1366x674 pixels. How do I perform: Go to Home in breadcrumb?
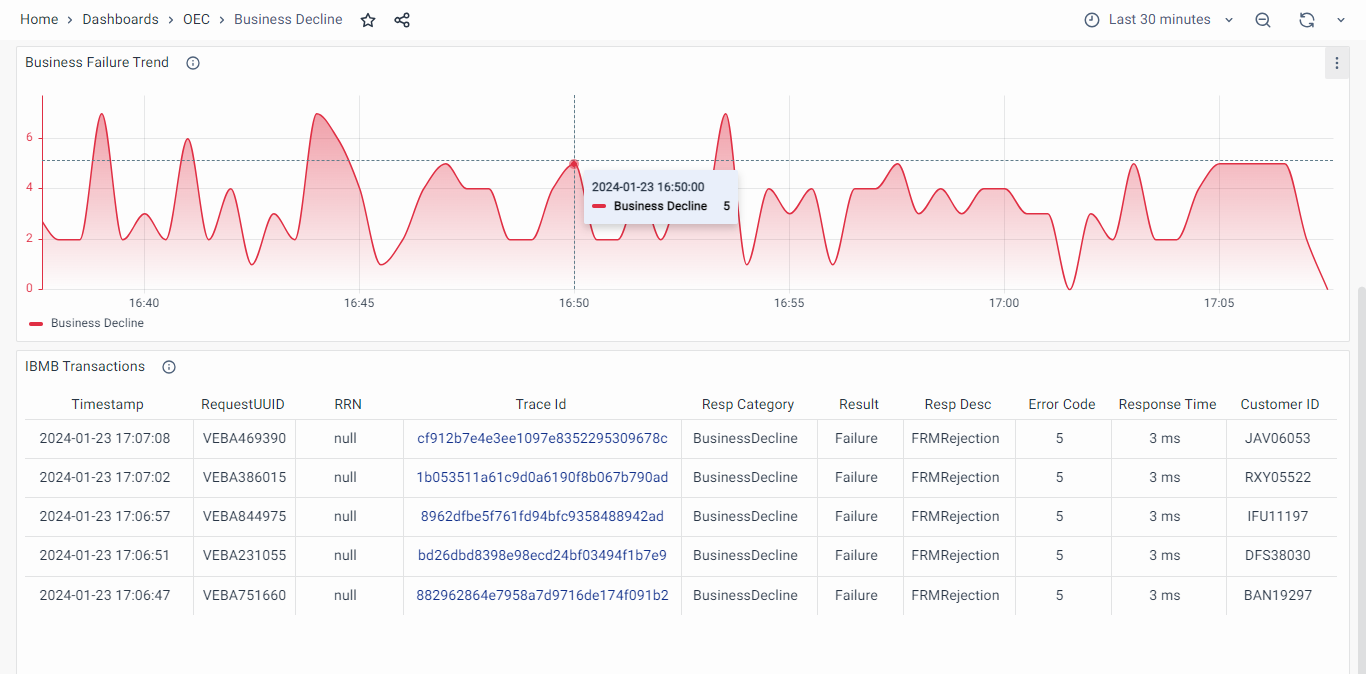(x=39, y=20)
